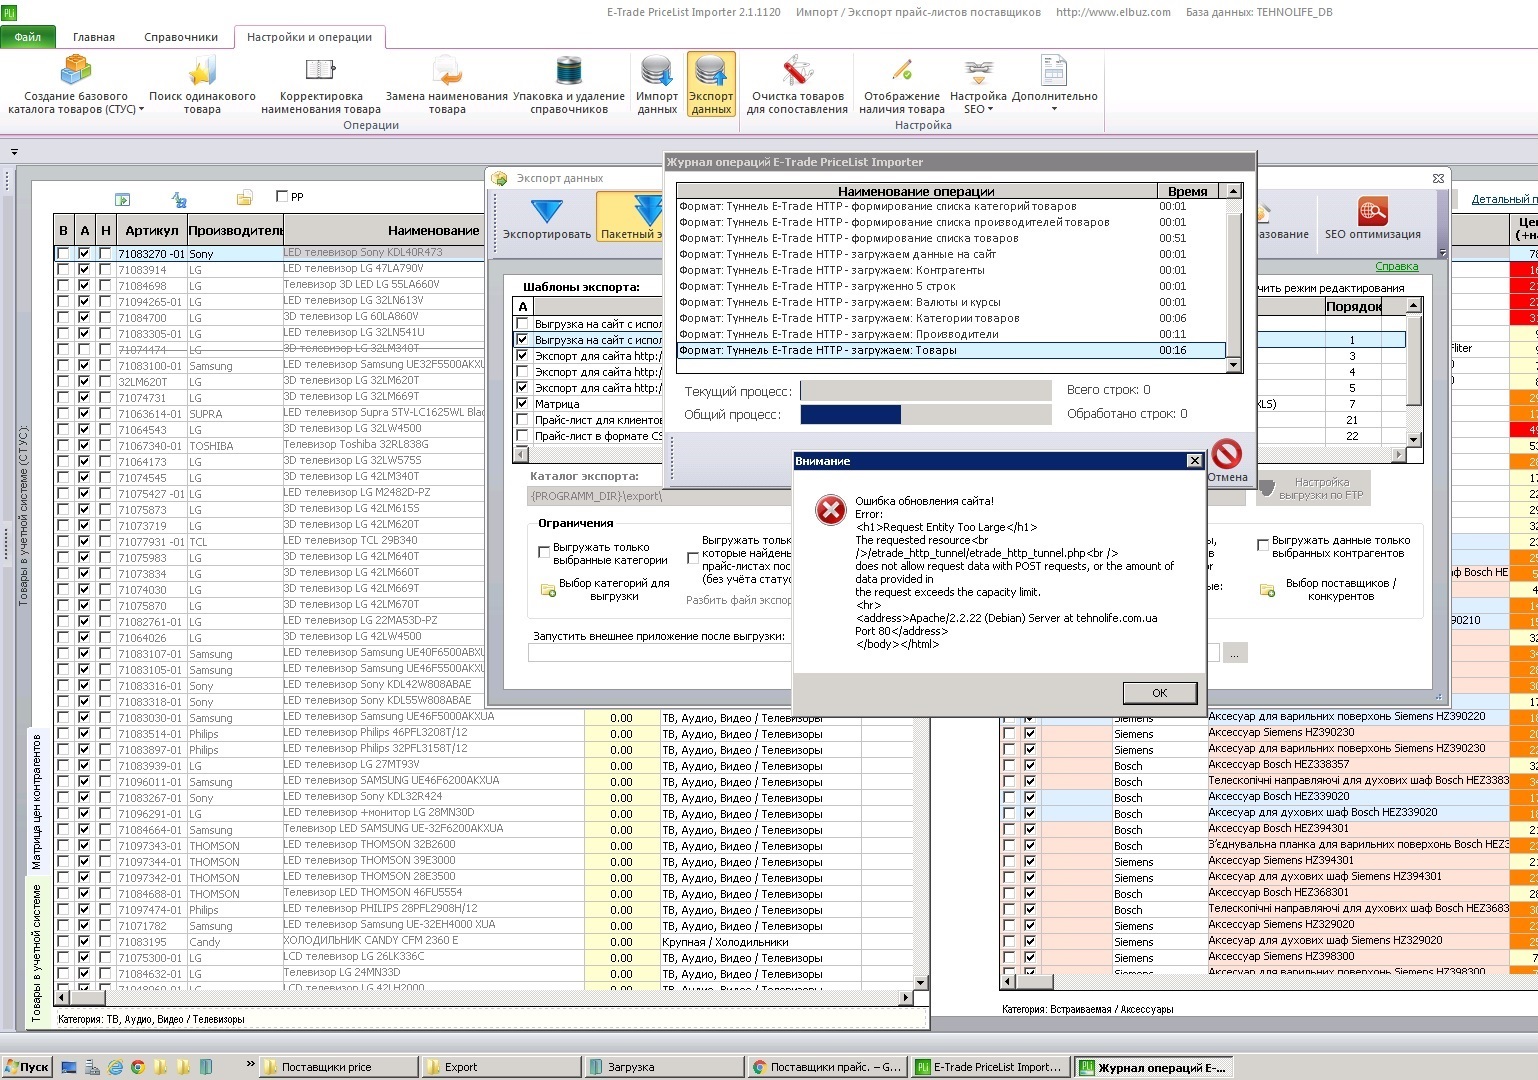Click the supplier selection folder icon
This screenshot has height=1080, width=1538.
coord(1267,591)
